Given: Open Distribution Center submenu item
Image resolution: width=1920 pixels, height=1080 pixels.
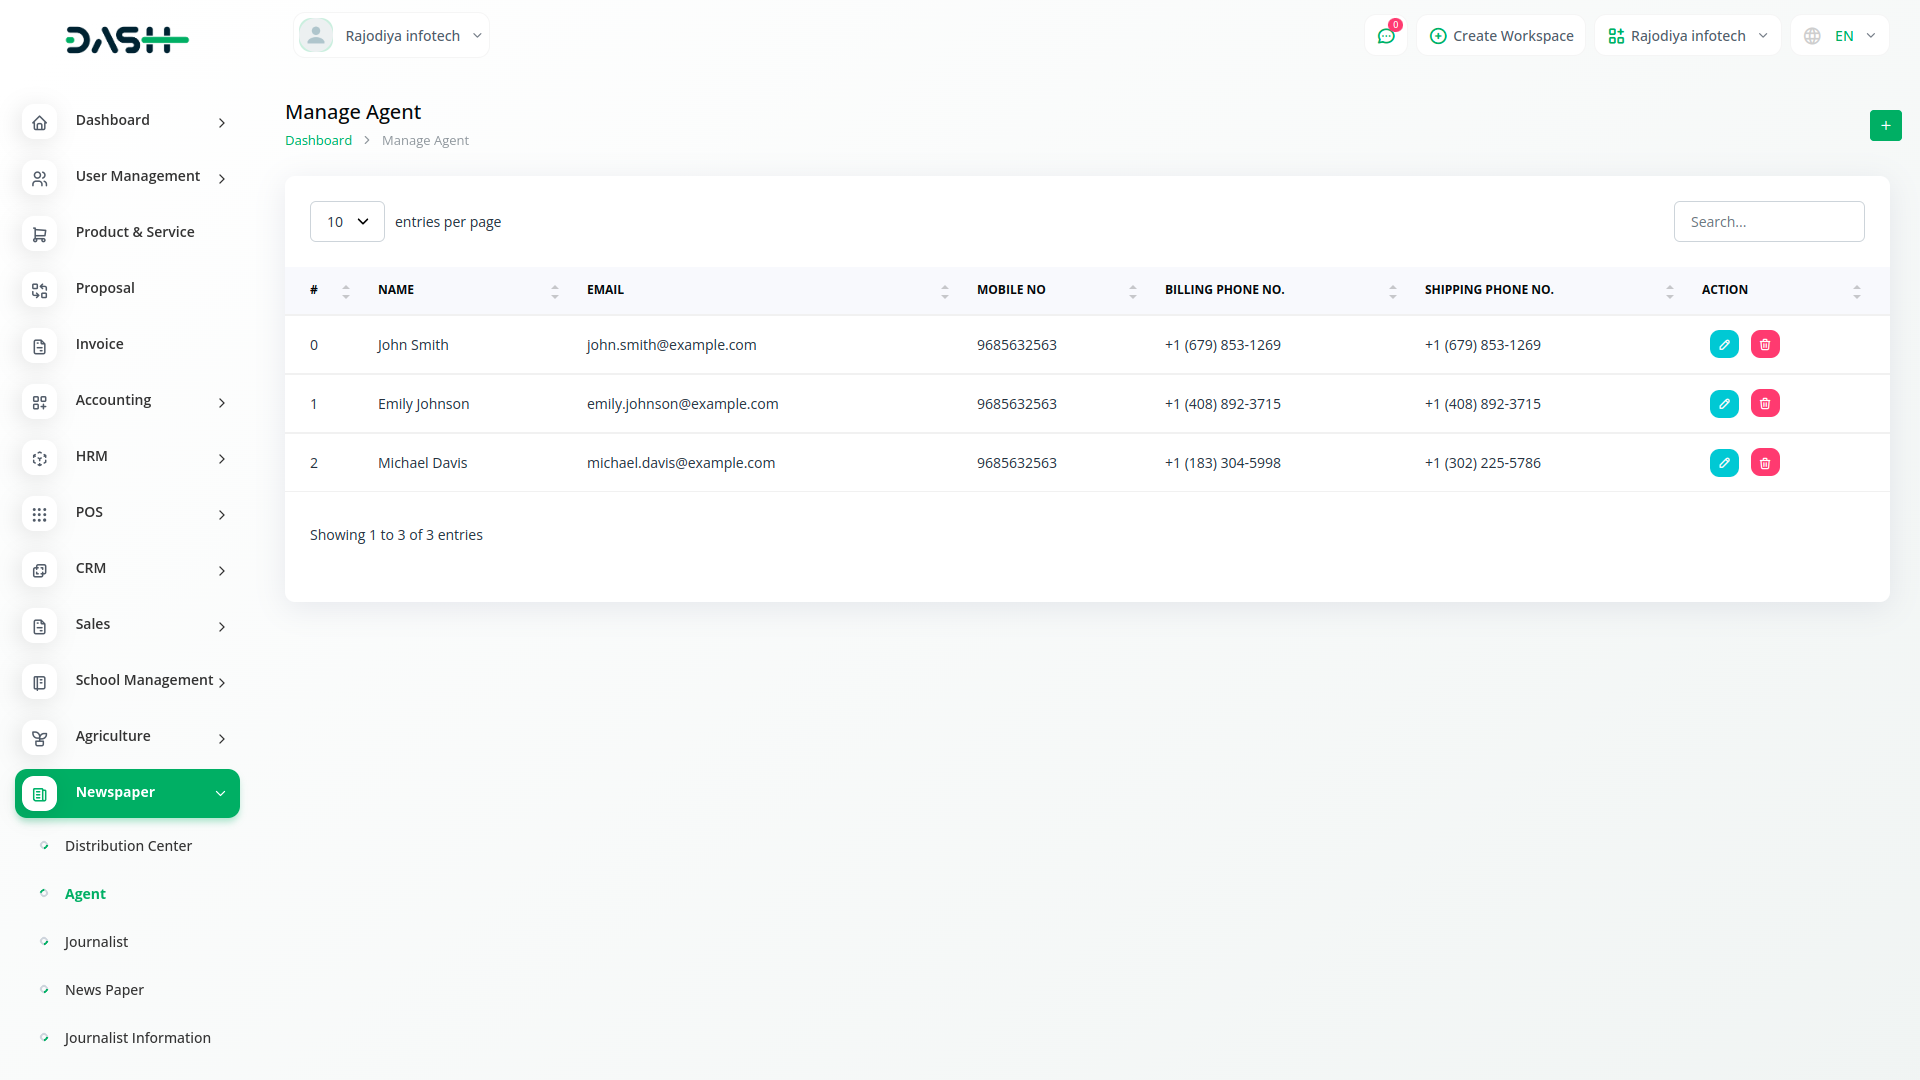Looking at the screenshot, I should coord(128,846).
